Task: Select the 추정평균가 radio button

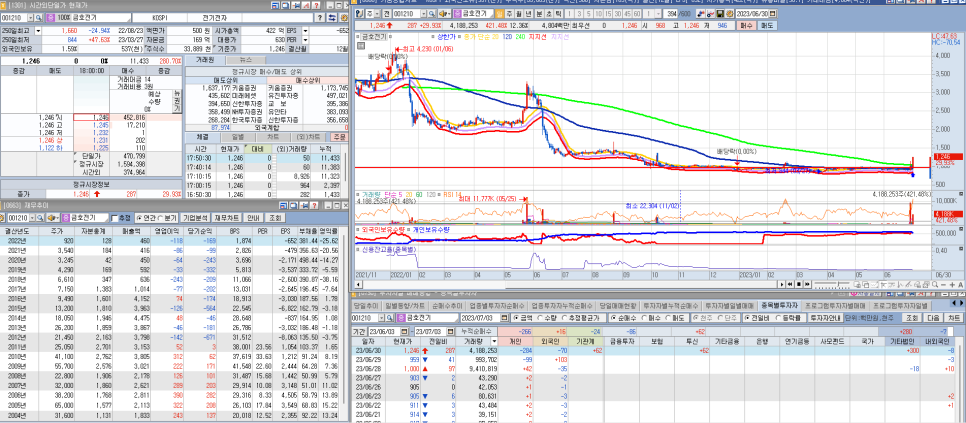Action: [x=564, y=318]
